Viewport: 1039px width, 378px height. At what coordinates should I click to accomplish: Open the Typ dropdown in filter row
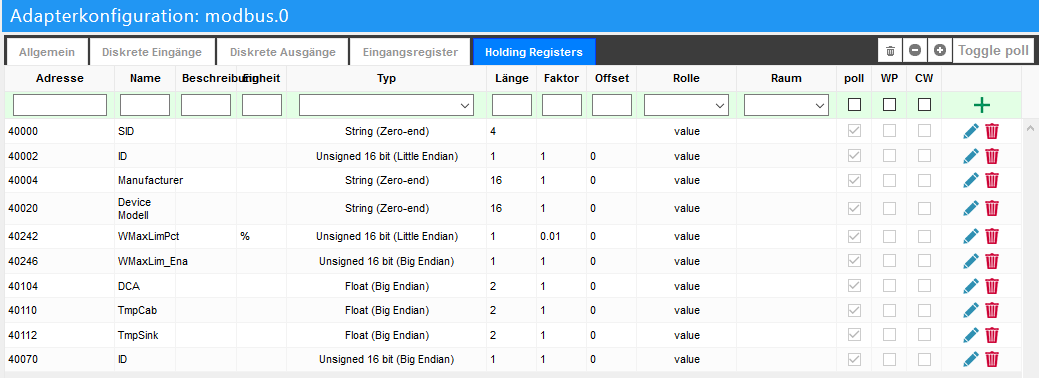point(386,105)
